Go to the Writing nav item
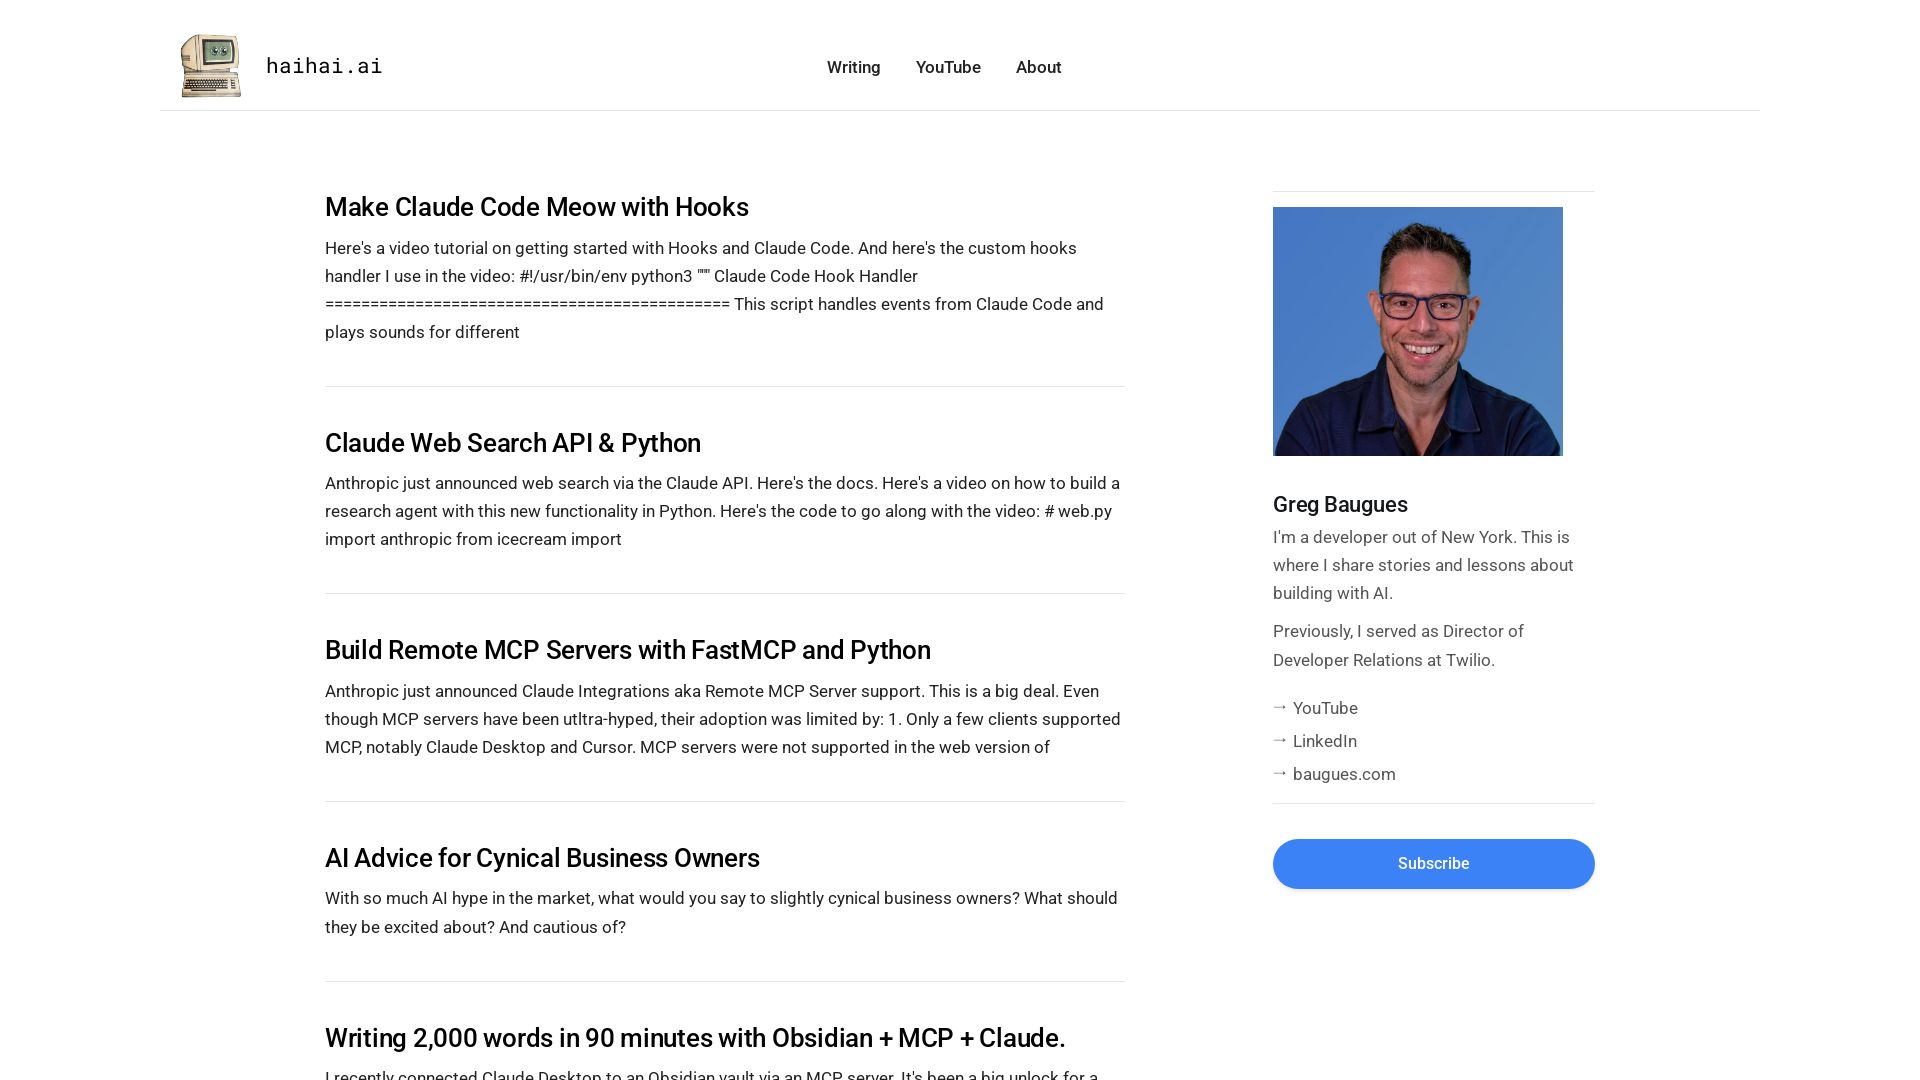Viewport: 1920px width, 1080px height. (x=853, y=67)
